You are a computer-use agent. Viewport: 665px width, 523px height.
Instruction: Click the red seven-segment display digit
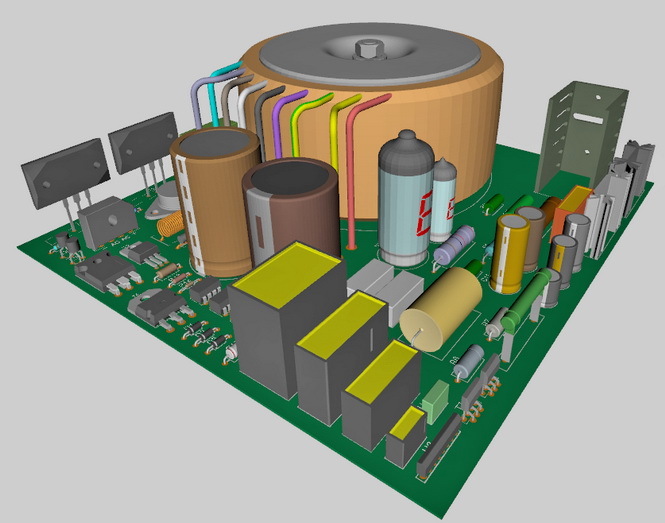[x=425, y=213]
